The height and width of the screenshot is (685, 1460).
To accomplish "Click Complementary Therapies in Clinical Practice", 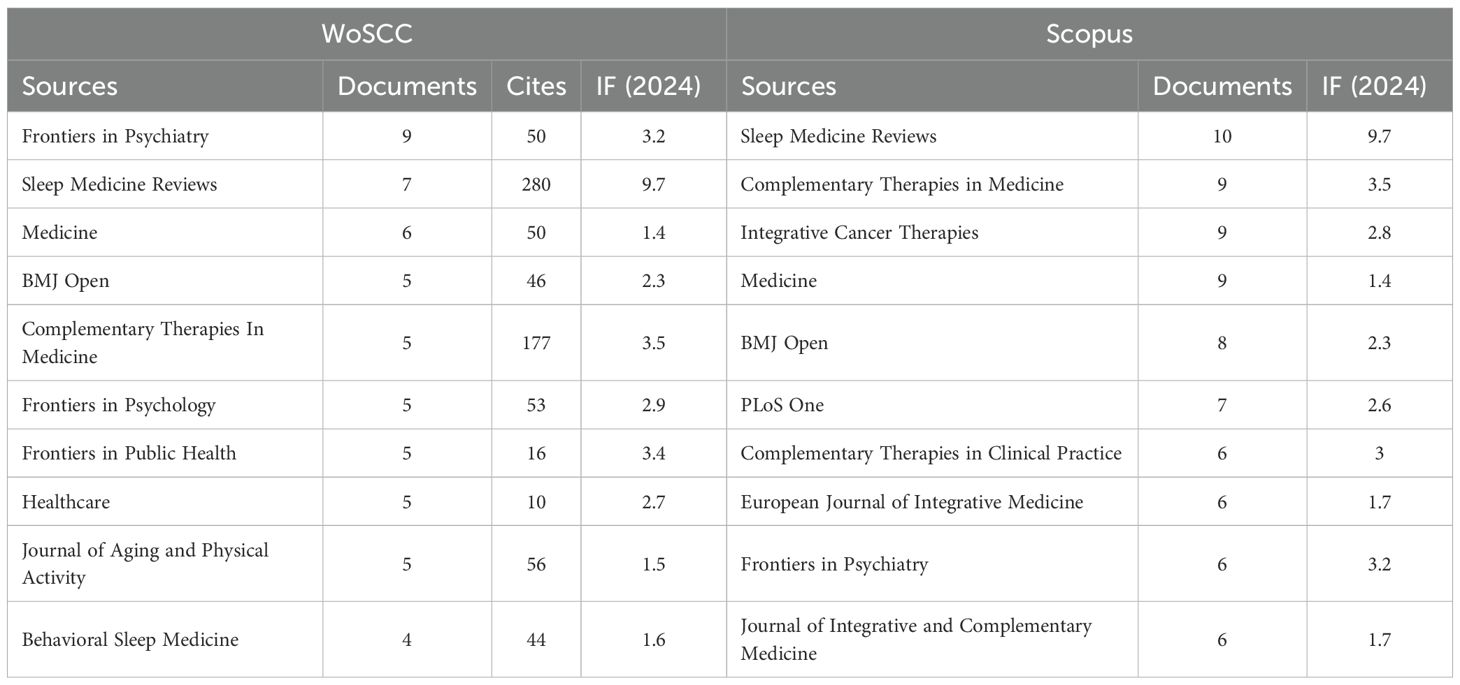I will click(x=930, y=453).
